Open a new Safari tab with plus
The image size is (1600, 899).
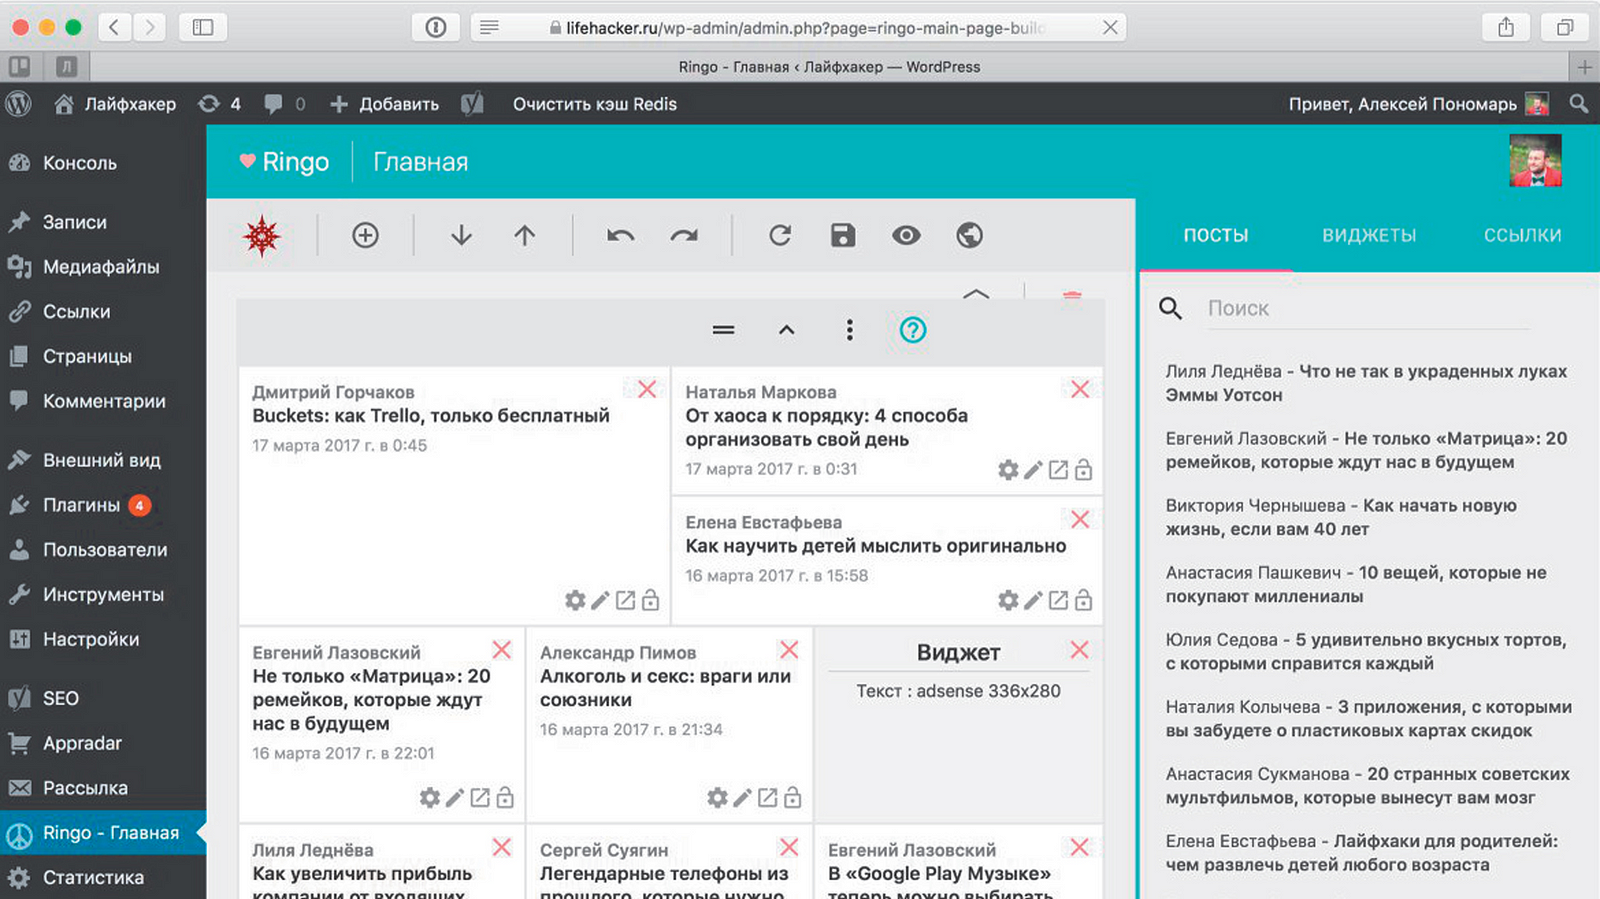[1584, 67]
